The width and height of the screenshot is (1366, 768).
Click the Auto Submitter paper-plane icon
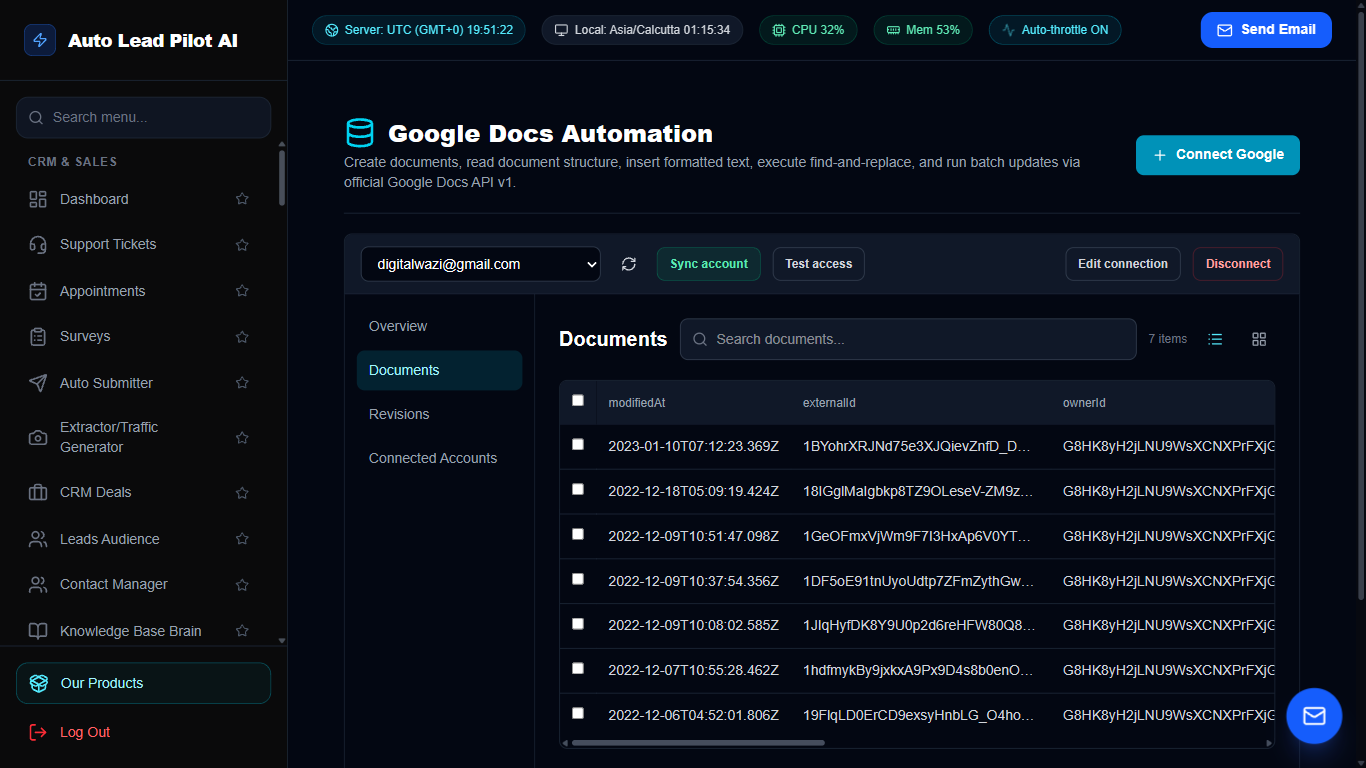point(38,383)
